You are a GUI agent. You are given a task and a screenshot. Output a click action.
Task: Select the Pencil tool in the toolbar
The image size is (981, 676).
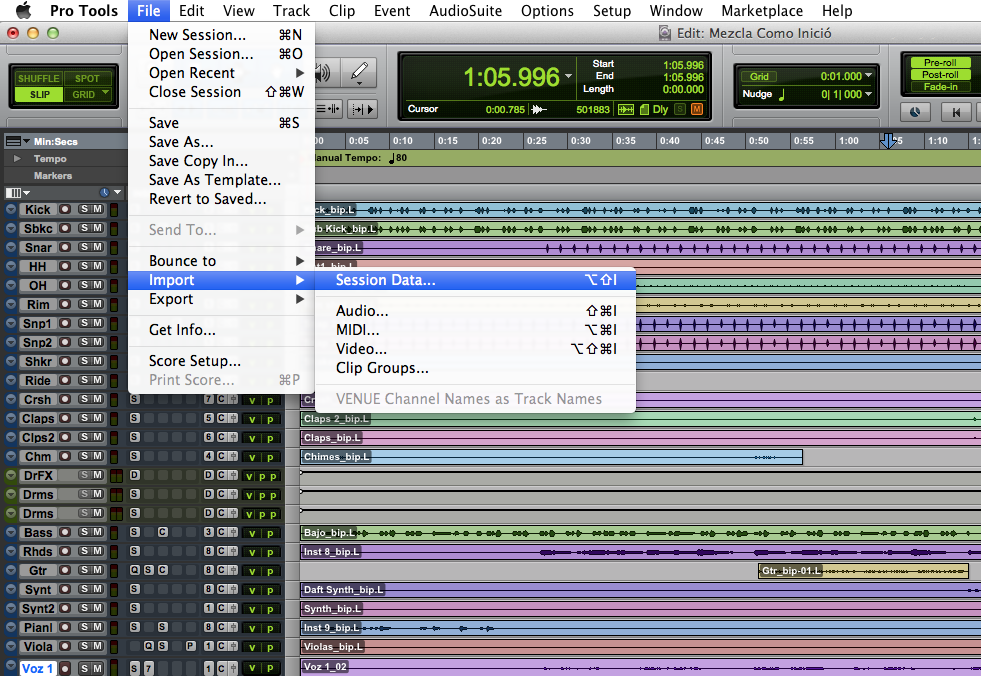click(x=359, y=73)
